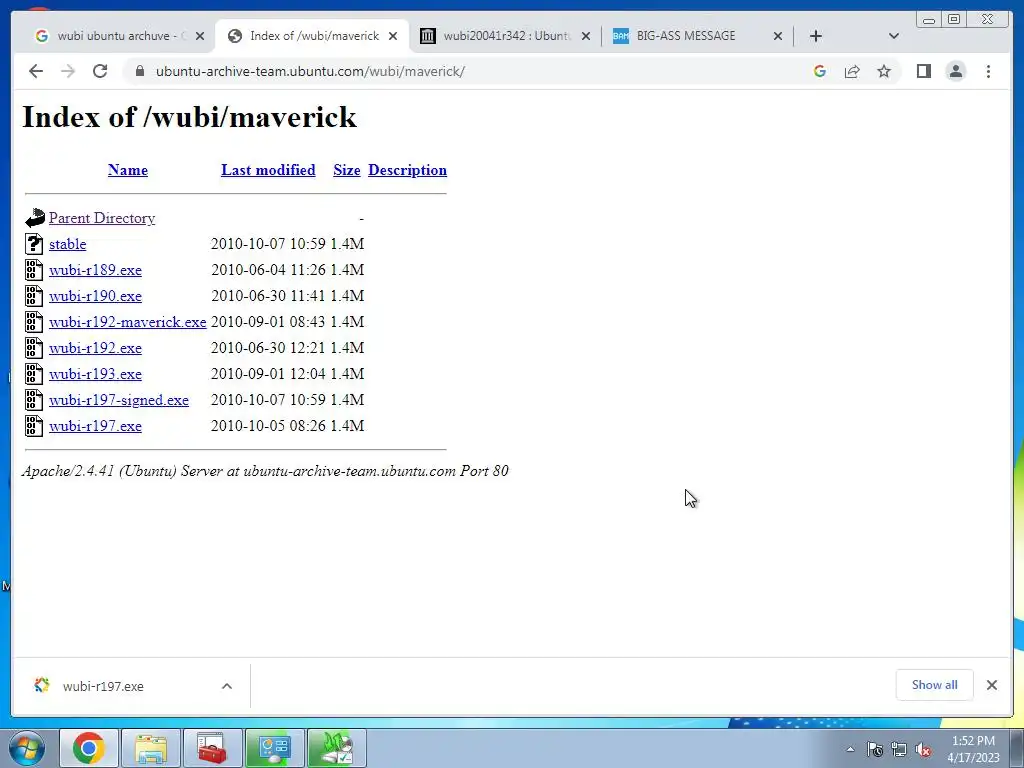Click the Action Center flag icon

click(x=875, y=749)
